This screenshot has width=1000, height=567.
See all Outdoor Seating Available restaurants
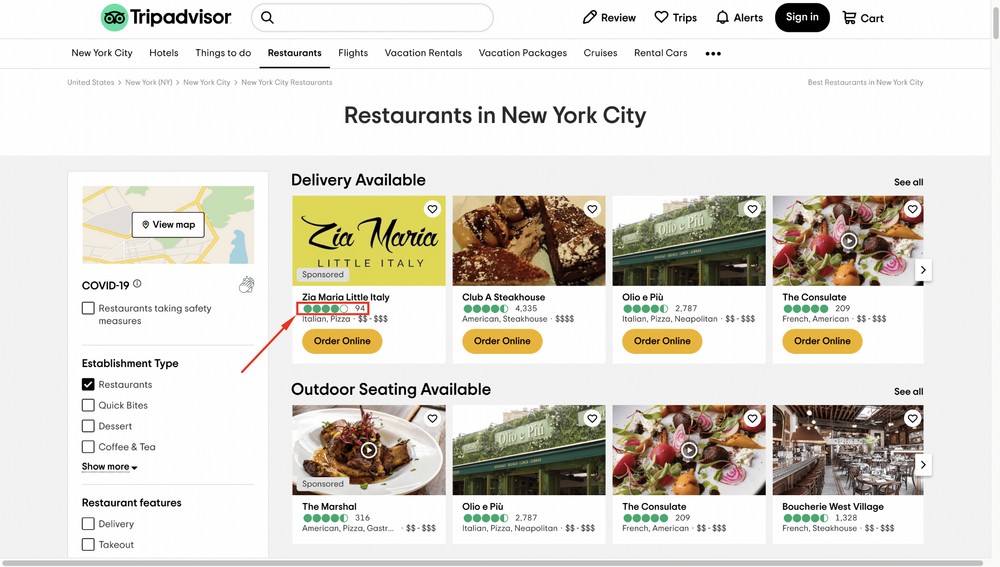908,392
